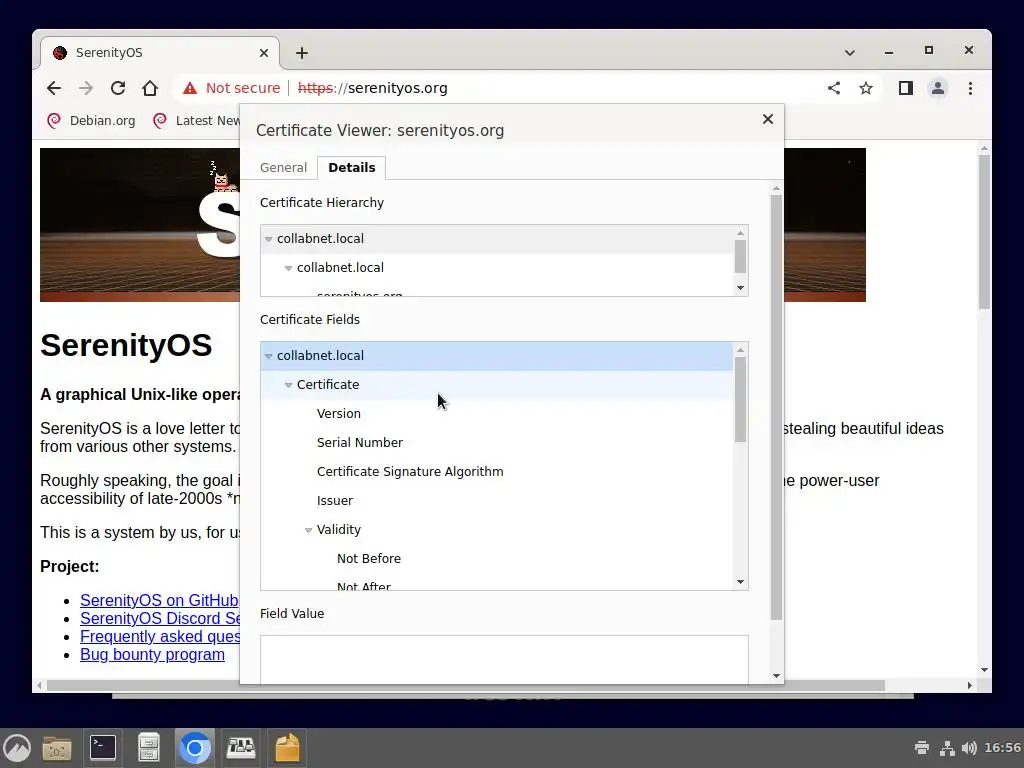Screen dimensions: 1024x768
Task: Collapse collabnet.local in Certificate Fields
Action: (268, 356)
